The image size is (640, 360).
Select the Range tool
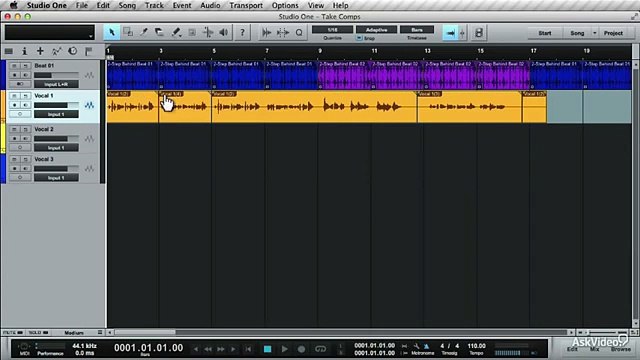128,33
